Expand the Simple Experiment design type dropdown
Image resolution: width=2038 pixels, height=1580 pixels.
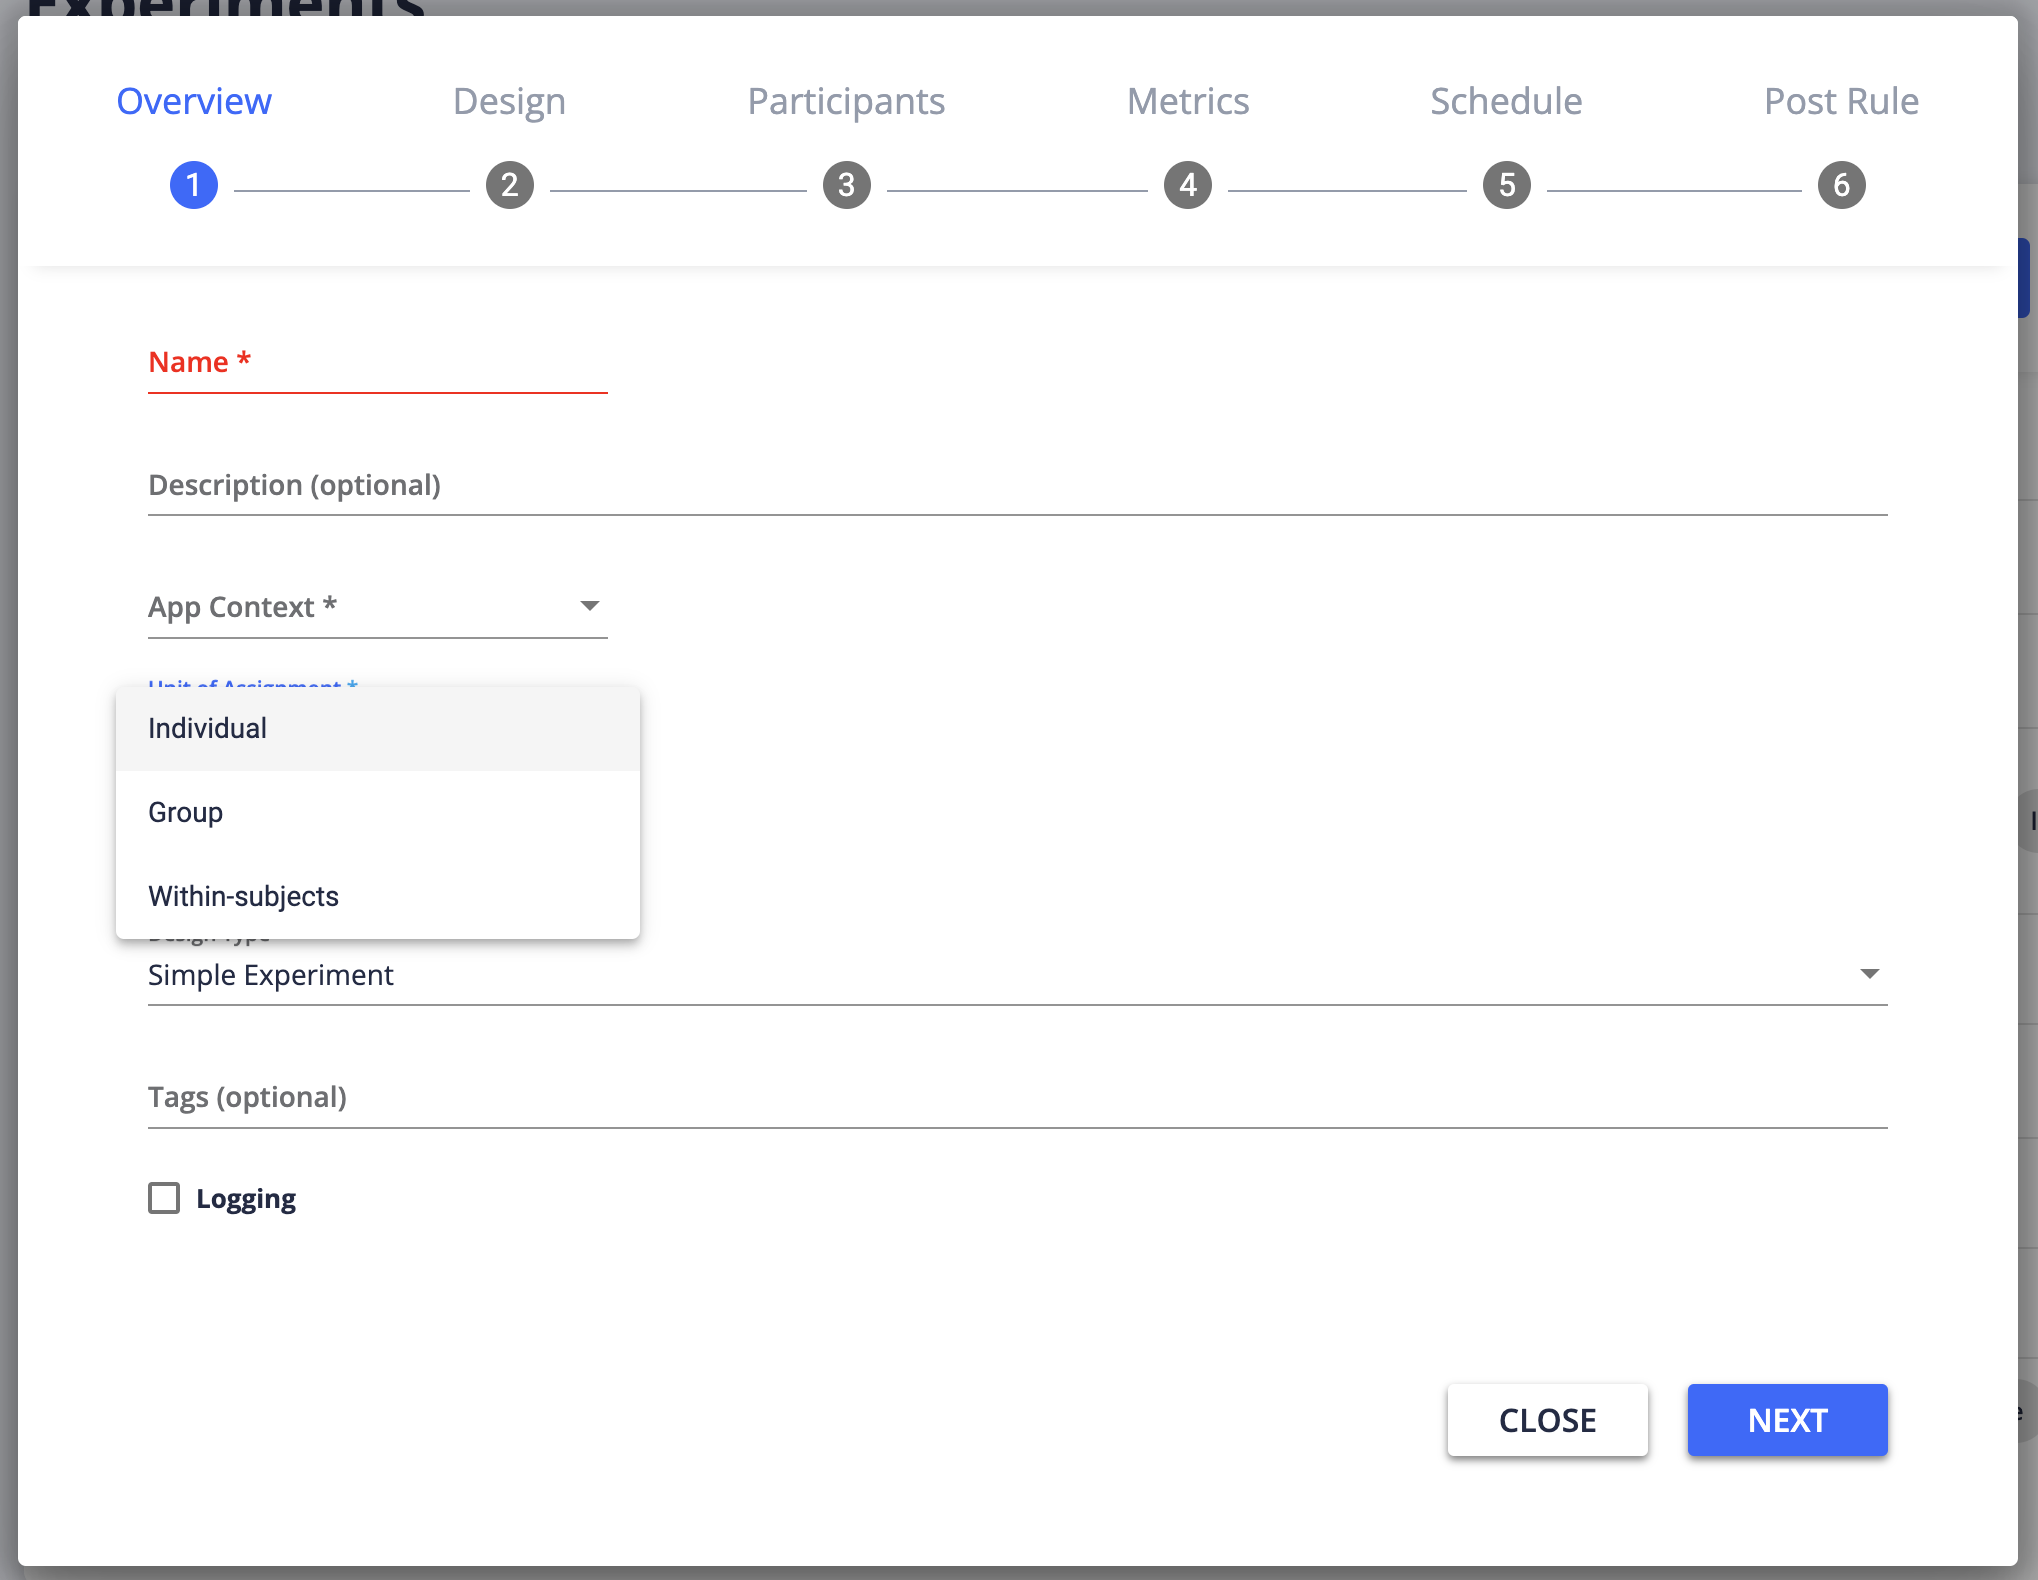[1869, 974]
